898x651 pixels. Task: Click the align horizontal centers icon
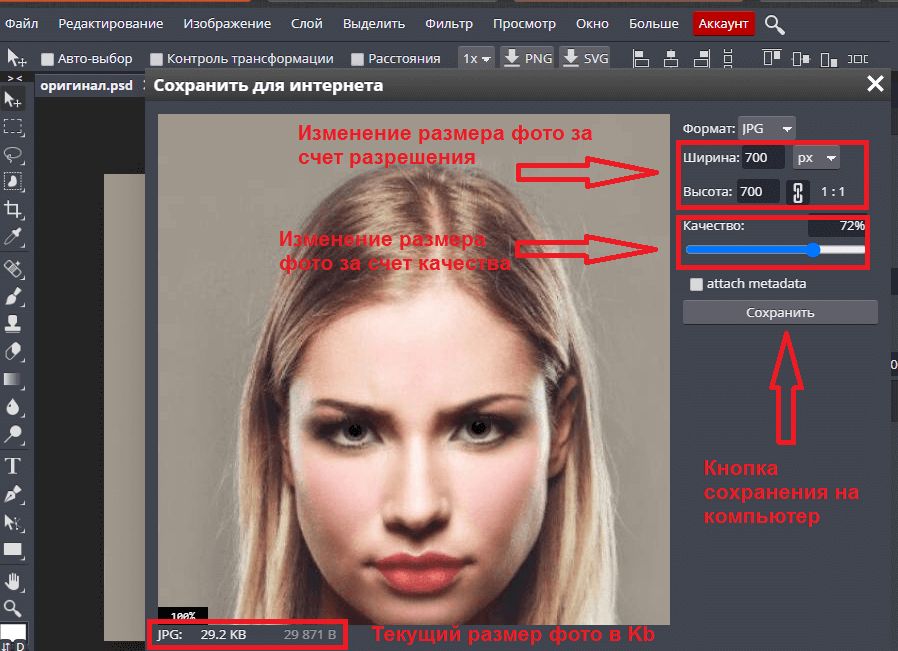coord(671,58)
